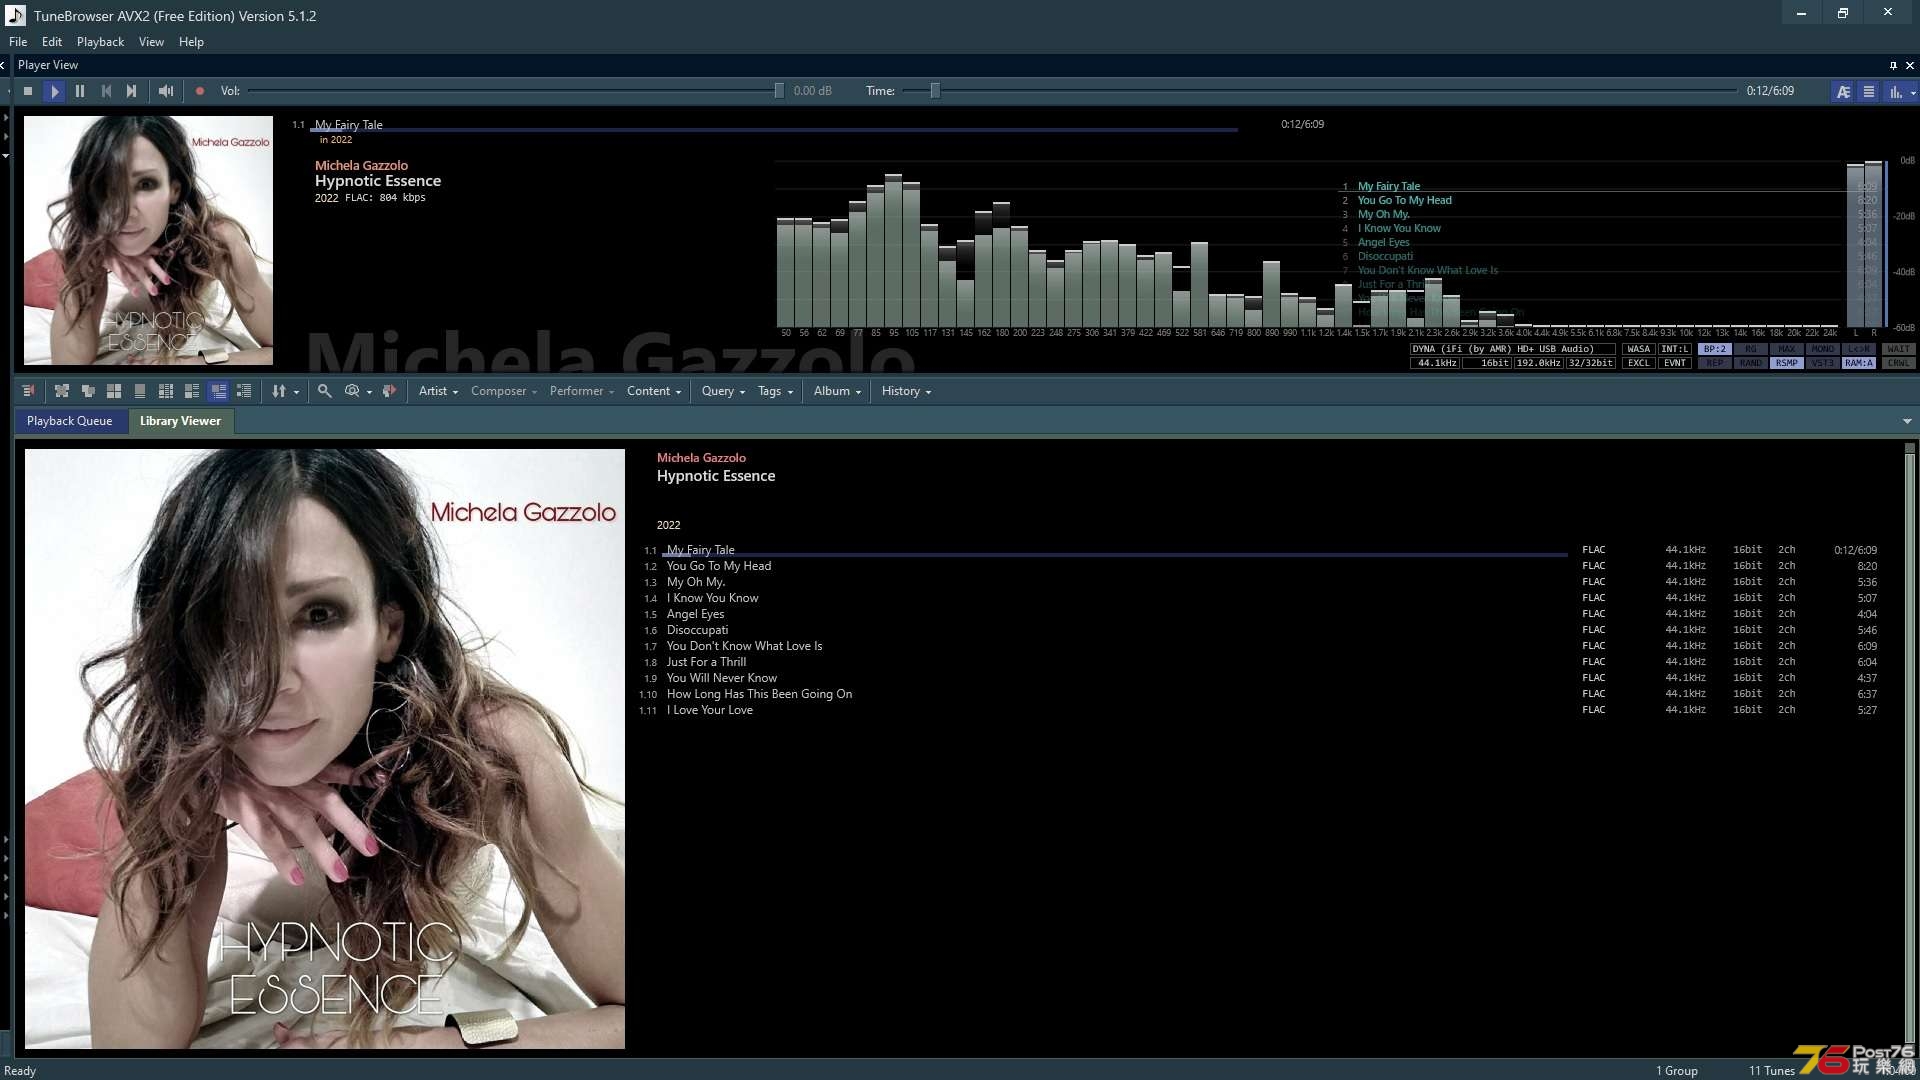This screenshot has width=1920, height=1080.
Task: Open the Performer filter dropdown
Action: click(582, 391)
